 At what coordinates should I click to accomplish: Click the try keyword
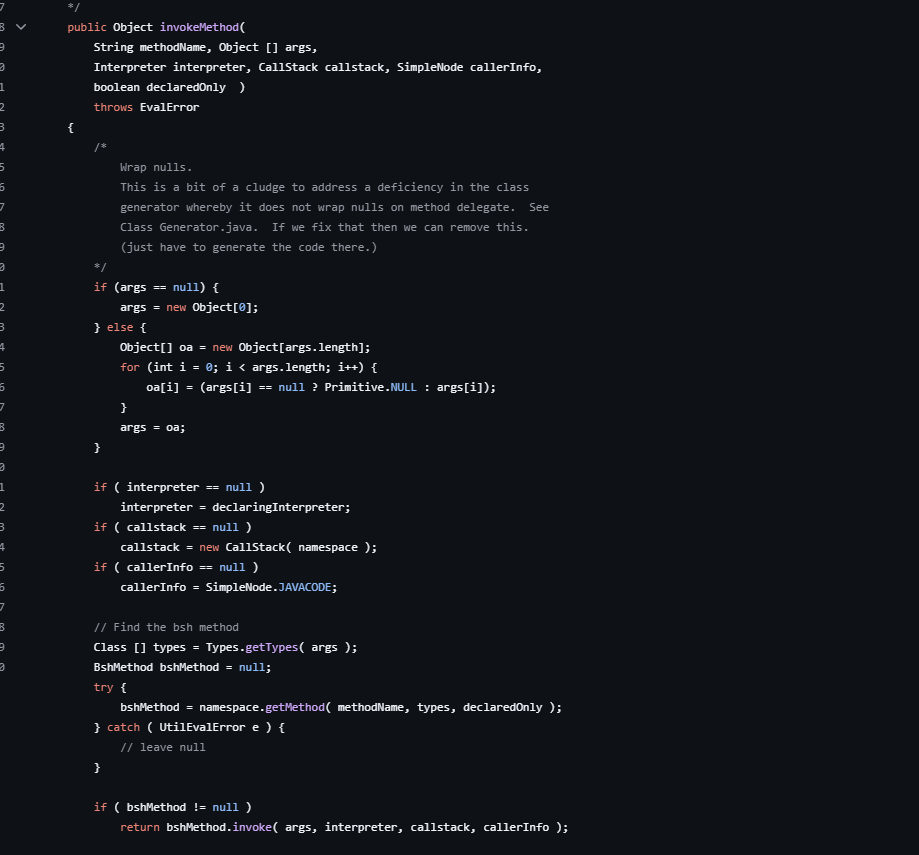104,687
